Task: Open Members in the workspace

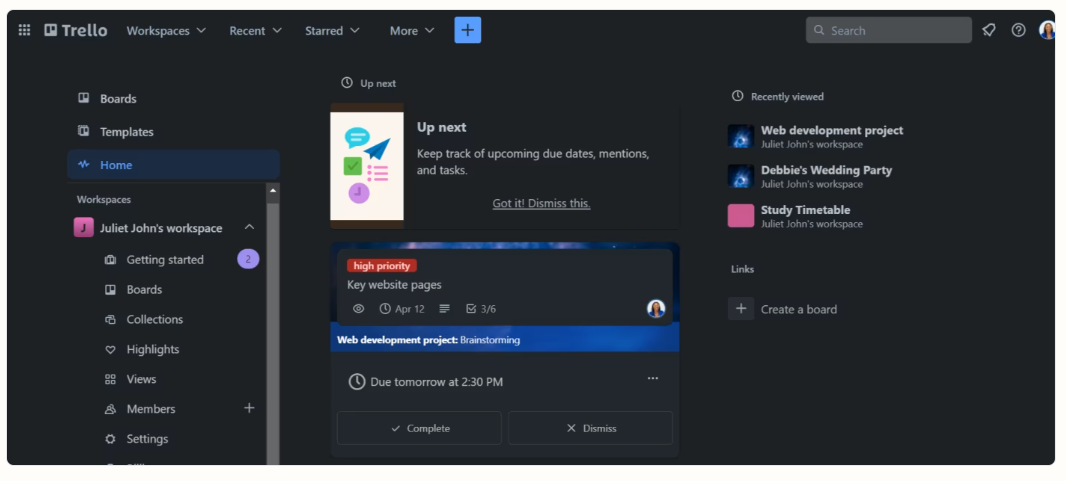Action: (151, 409)
